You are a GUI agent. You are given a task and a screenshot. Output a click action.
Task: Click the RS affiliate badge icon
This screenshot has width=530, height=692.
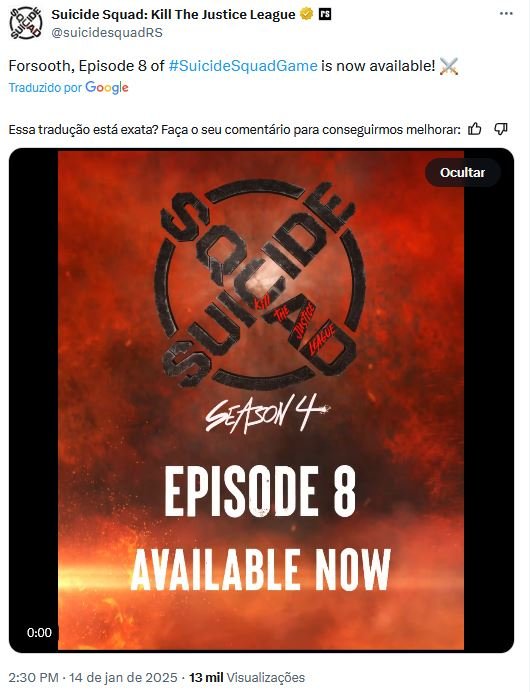(325, 15)
